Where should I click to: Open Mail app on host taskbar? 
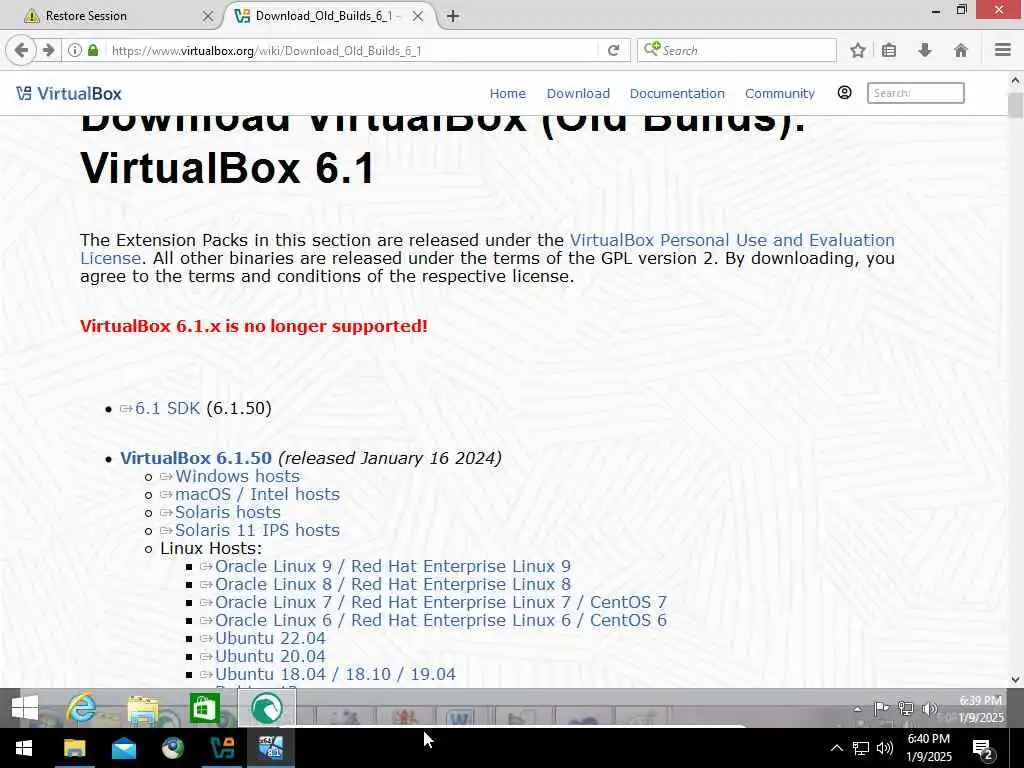point(123,748)
